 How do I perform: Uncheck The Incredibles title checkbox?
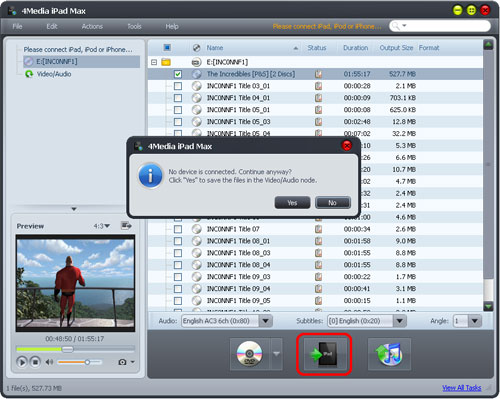178,74
